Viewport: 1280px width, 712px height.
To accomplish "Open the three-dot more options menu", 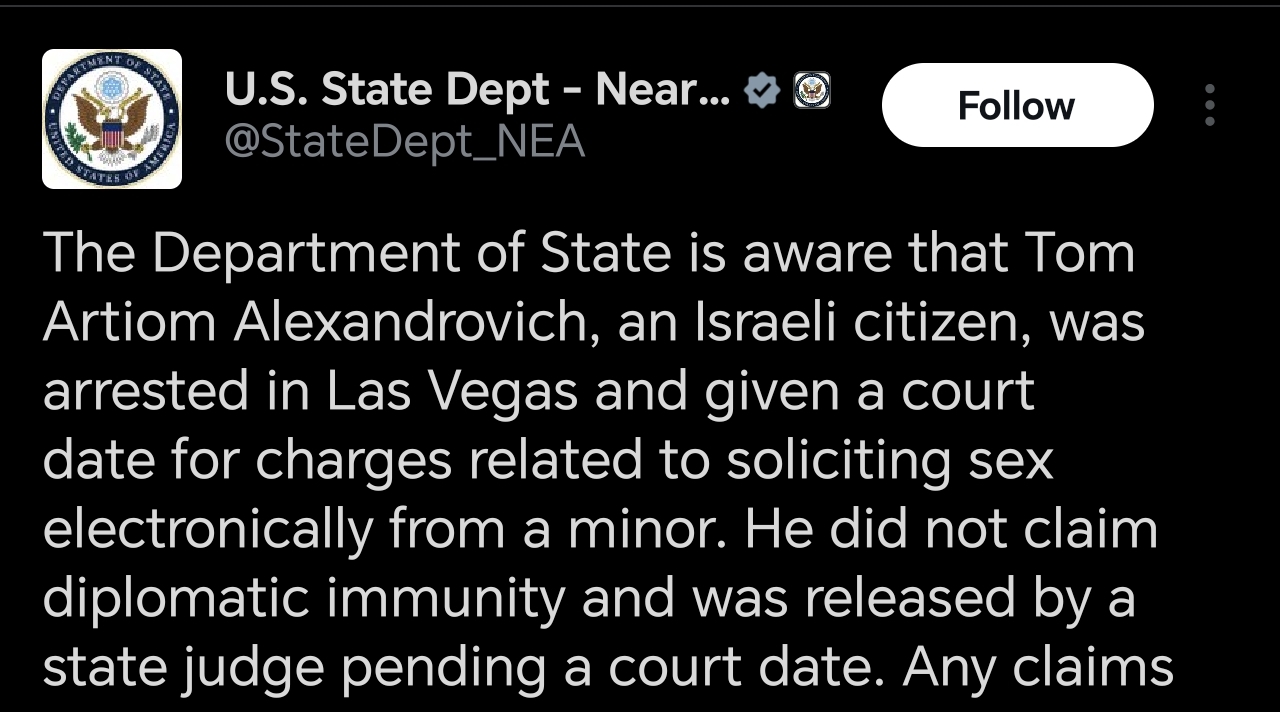I will [1210, 105].
